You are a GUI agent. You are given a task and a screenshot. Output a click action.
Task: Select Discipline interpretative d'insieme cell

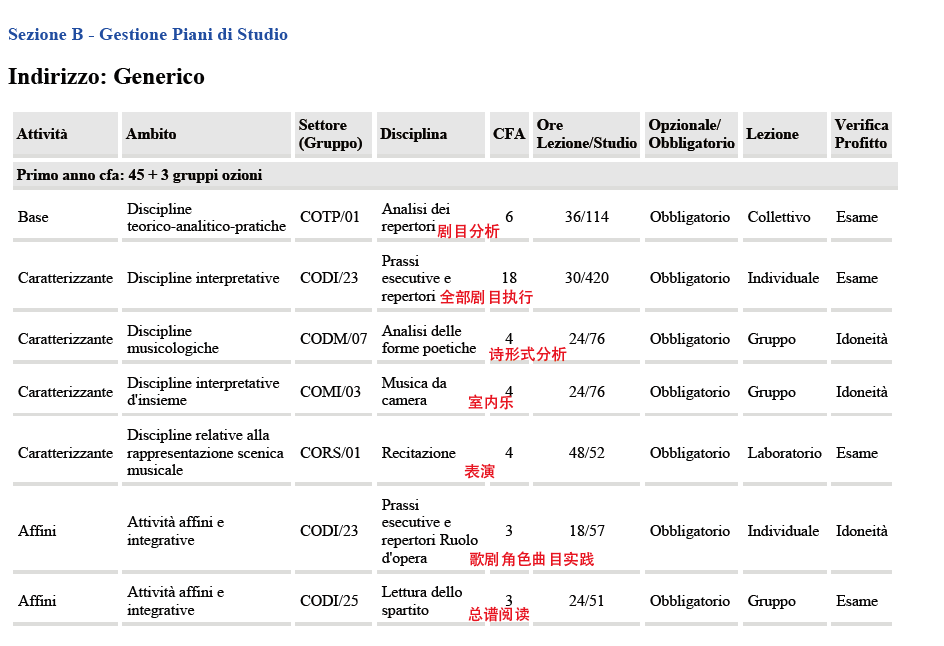[203, 392]
